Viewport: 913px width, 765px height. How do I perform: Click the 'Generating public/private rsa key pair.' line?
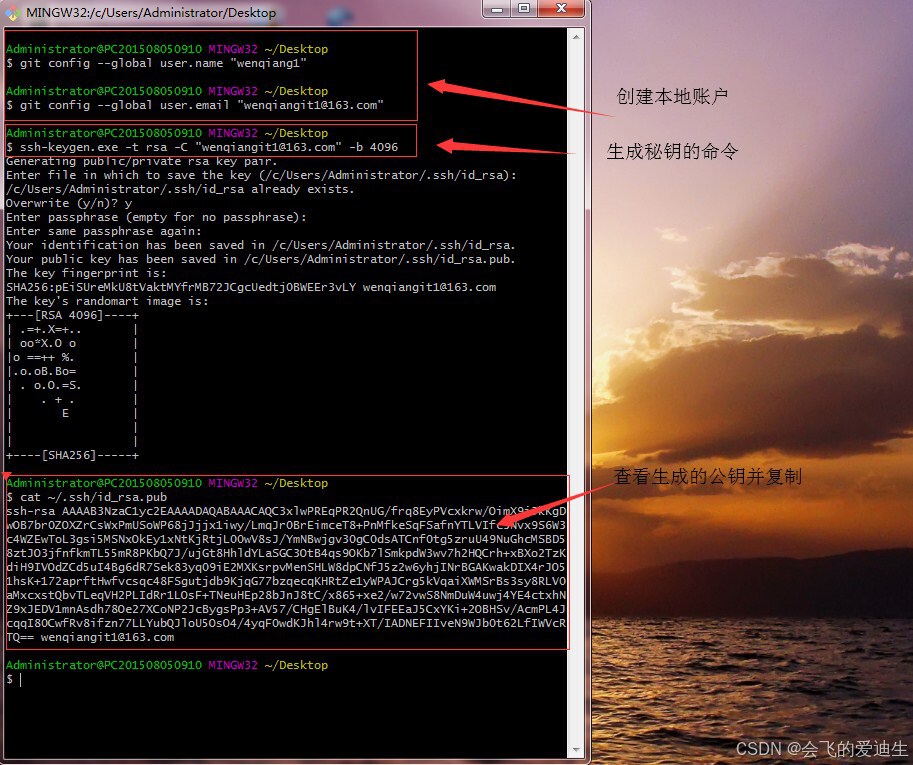[x=141, y=161]
